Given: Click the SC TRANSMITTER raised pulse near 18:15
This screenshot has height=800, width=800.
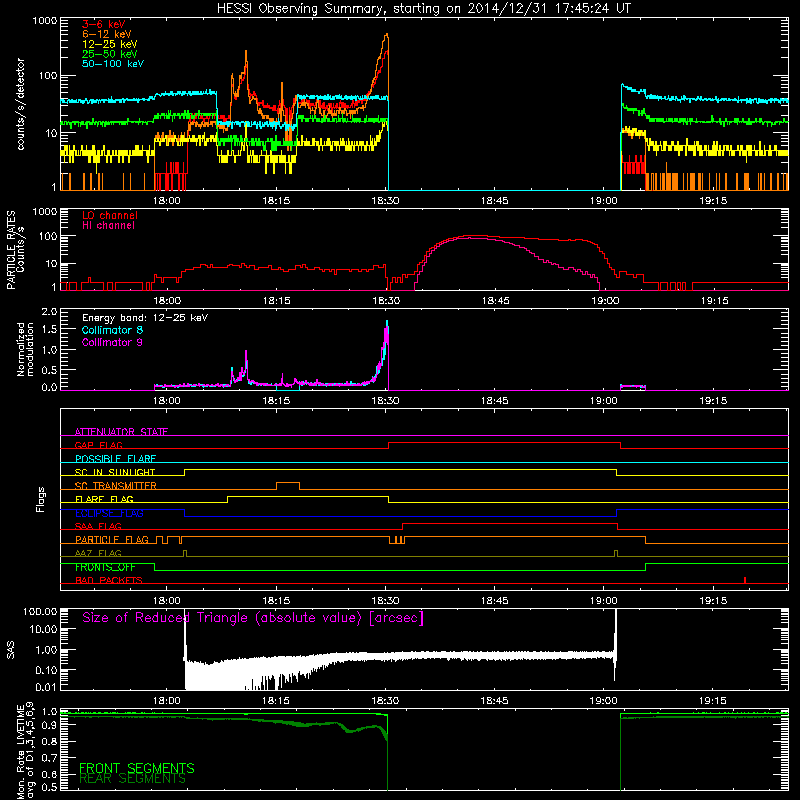Looking at the screenshot, I should point(288,485).
